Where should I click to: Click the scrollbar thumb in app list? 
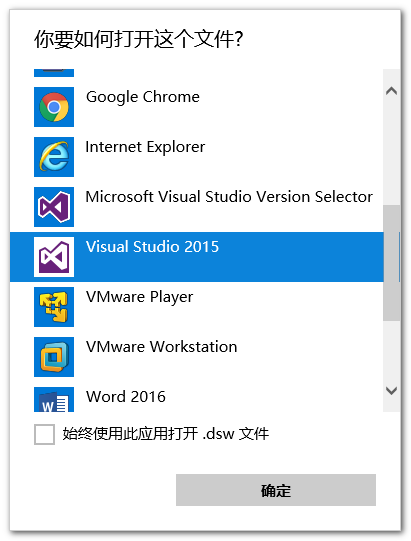[392, 263]
